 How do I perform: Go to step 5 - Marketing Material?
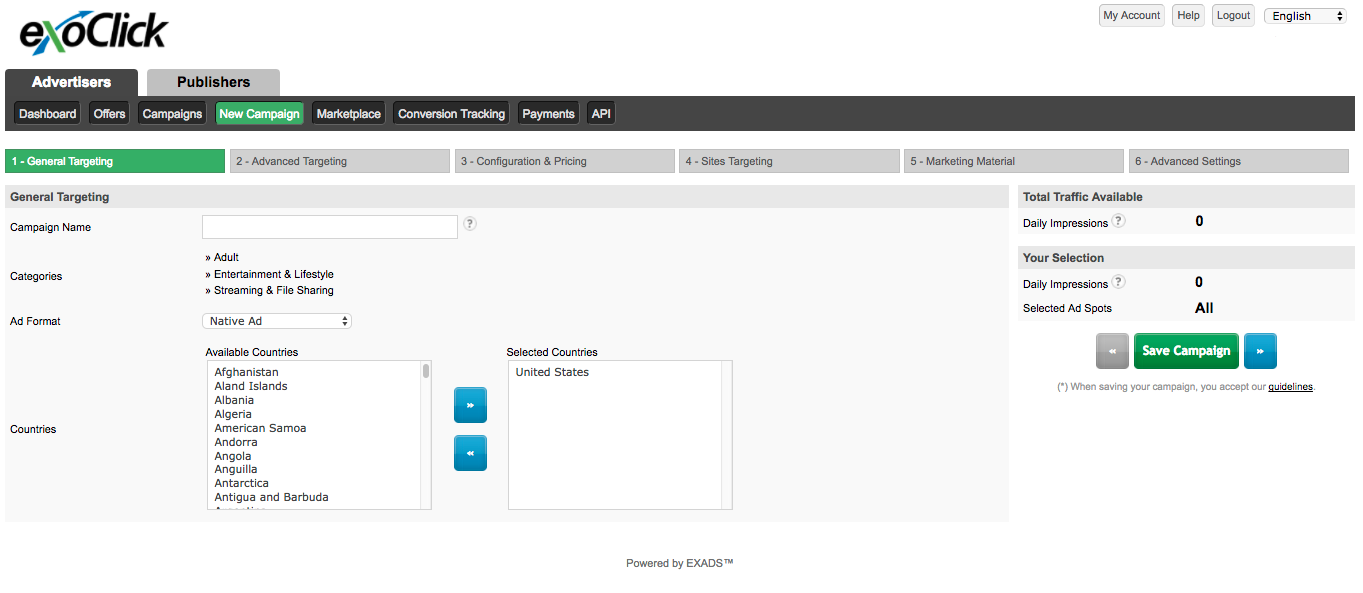tap(1014, 161)
